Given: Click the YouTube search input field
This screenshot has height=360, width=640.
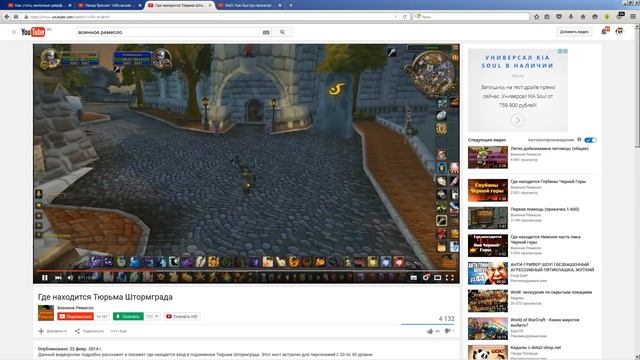Looking at the screenshot, I should point(167,32).
